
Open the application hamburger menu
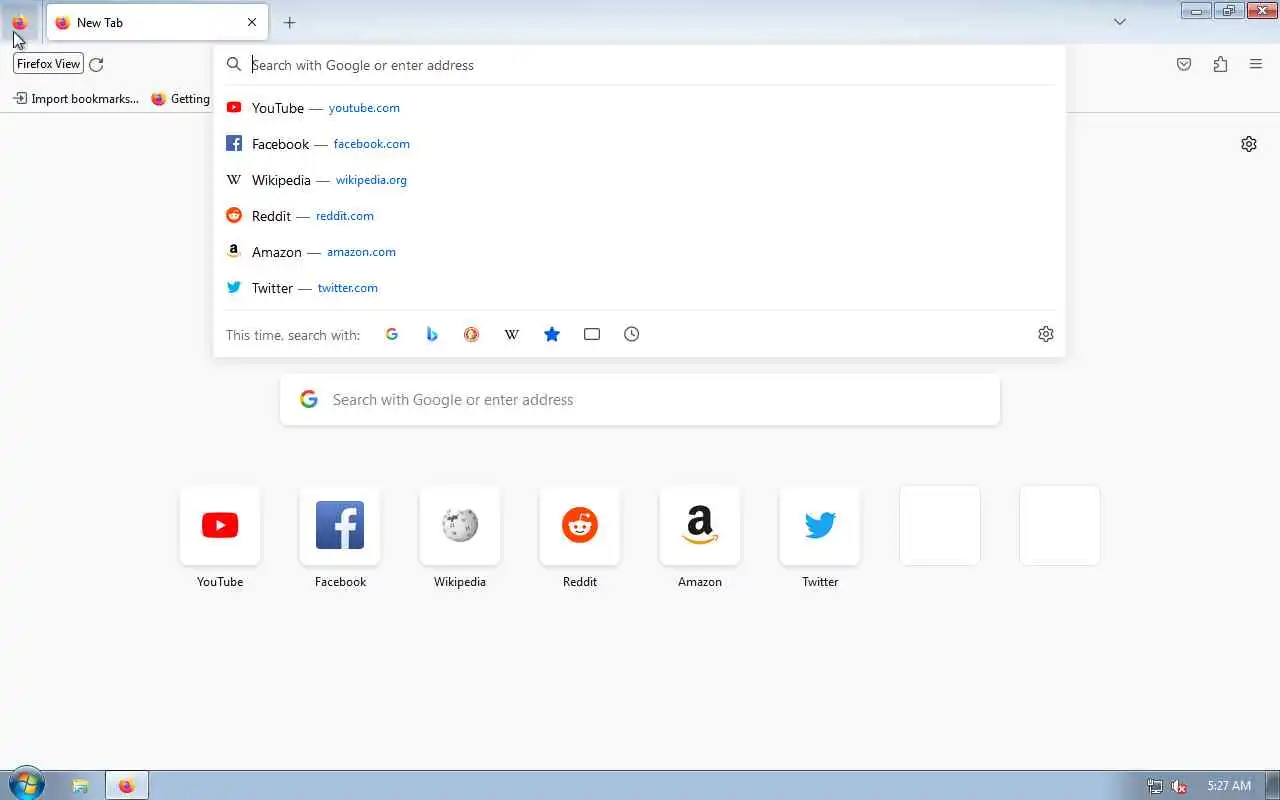coord(1256,65)
